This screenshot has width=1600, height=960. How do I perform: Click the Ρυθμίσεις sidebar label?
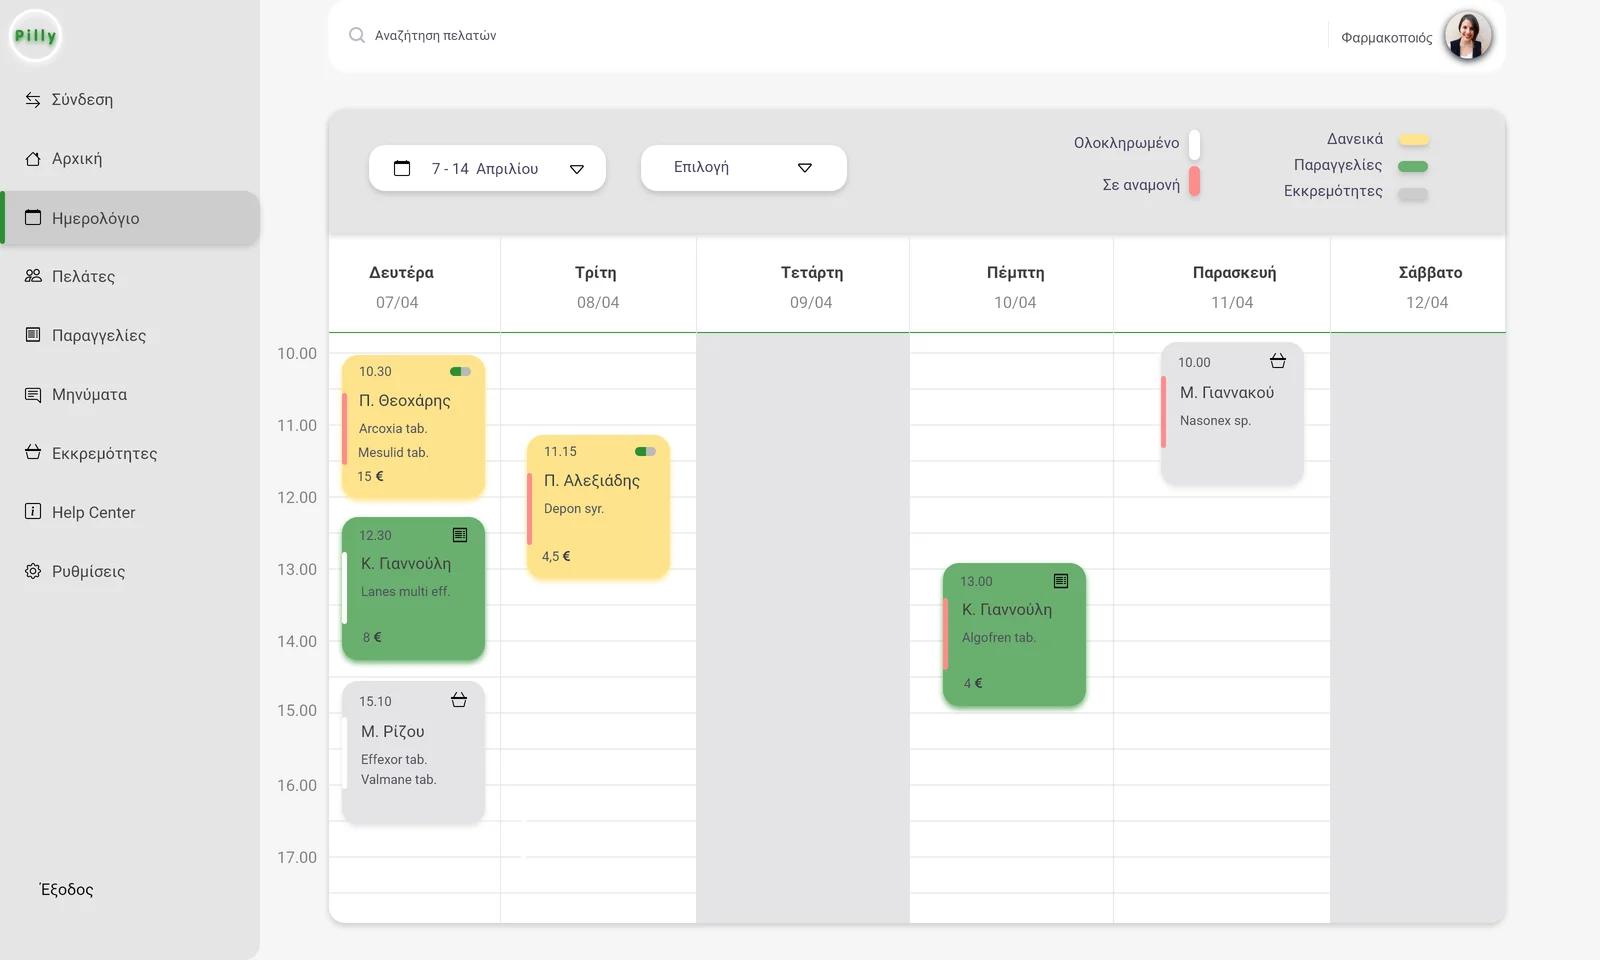pos(89,571)
